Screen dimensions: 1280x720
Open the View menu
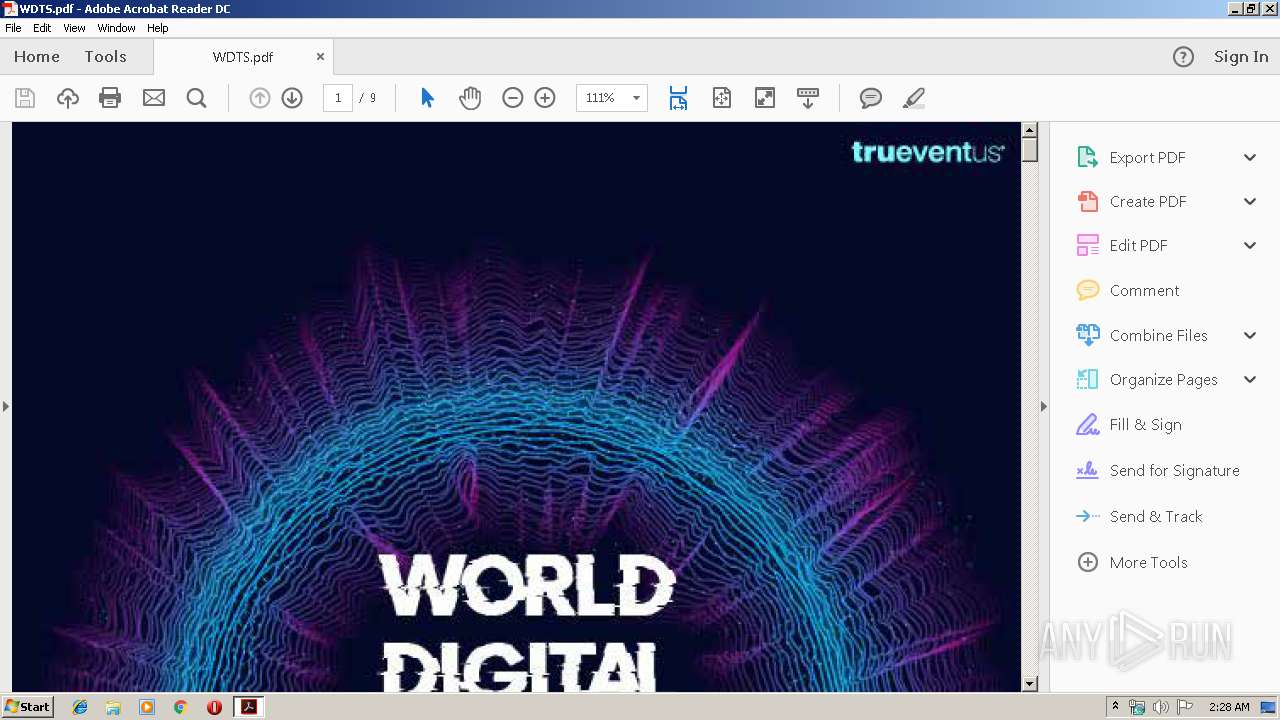click(x=74, y=28)
